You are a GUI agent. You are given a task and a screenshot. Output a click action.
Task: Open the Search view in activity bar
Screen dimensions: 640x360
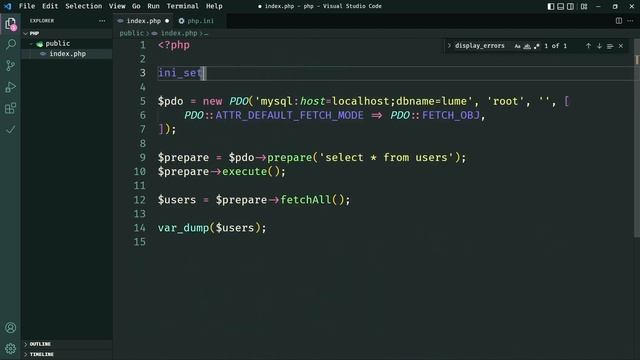coord(11,44)
